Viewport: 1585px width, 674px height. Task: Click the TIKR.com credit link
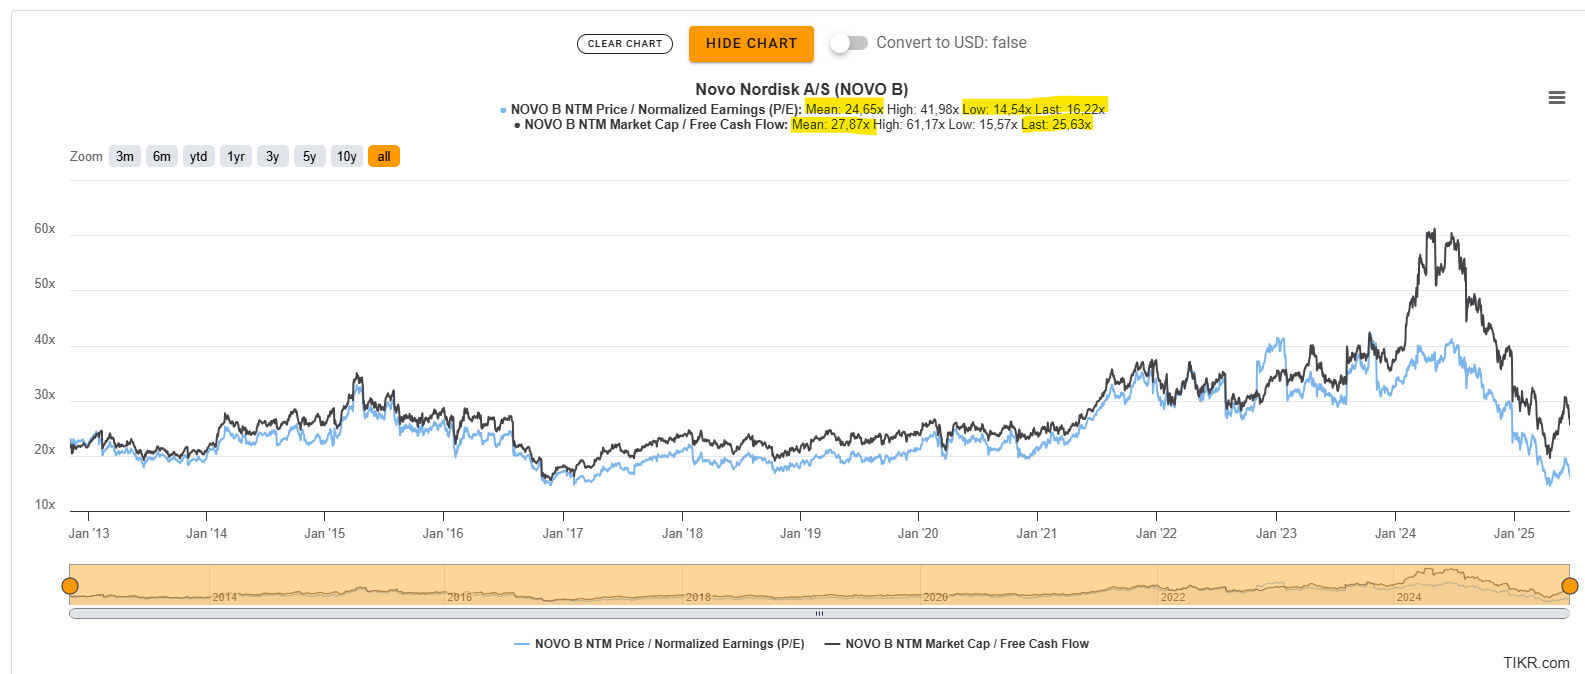click(x=1535, y=663)
